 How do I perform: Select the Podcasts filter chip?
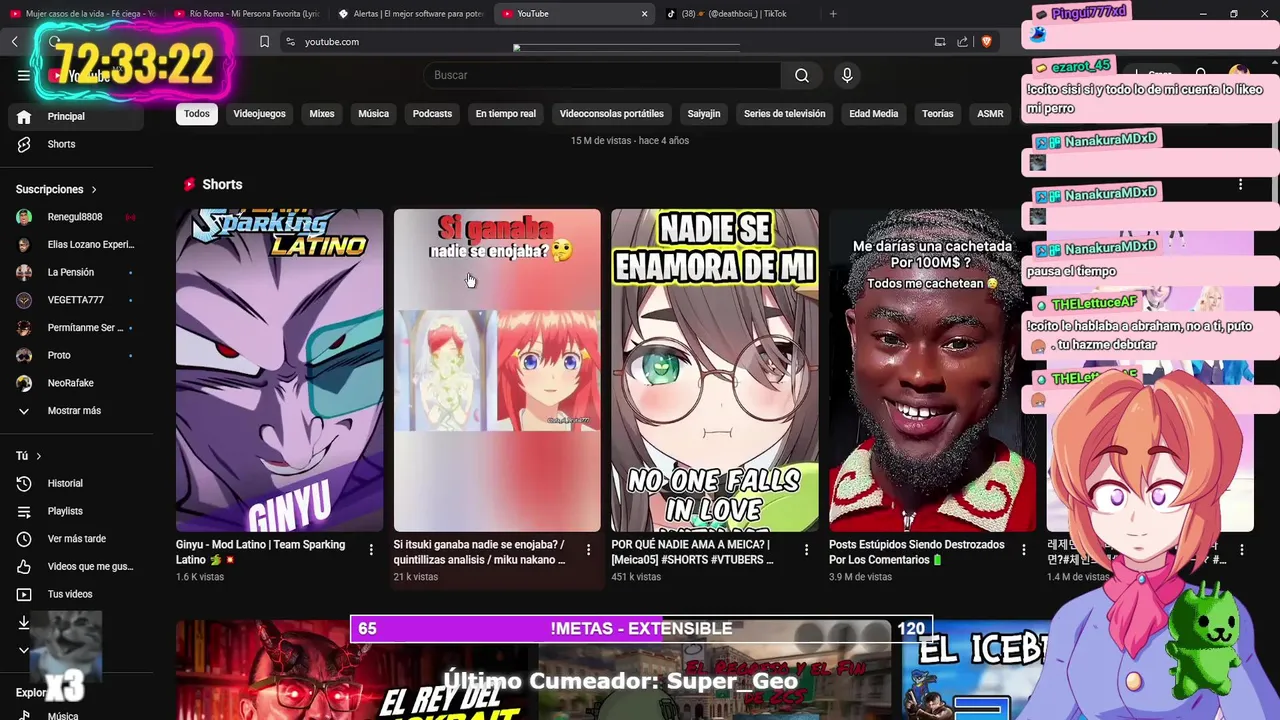pyautogui.click(x=432, y=114)
